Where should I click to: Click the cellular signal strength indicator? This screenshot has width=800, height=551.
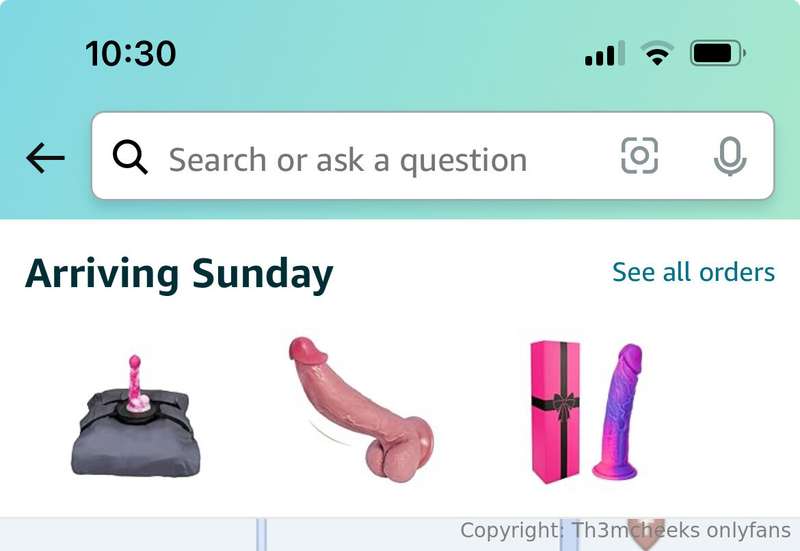(x=605, y=53)
